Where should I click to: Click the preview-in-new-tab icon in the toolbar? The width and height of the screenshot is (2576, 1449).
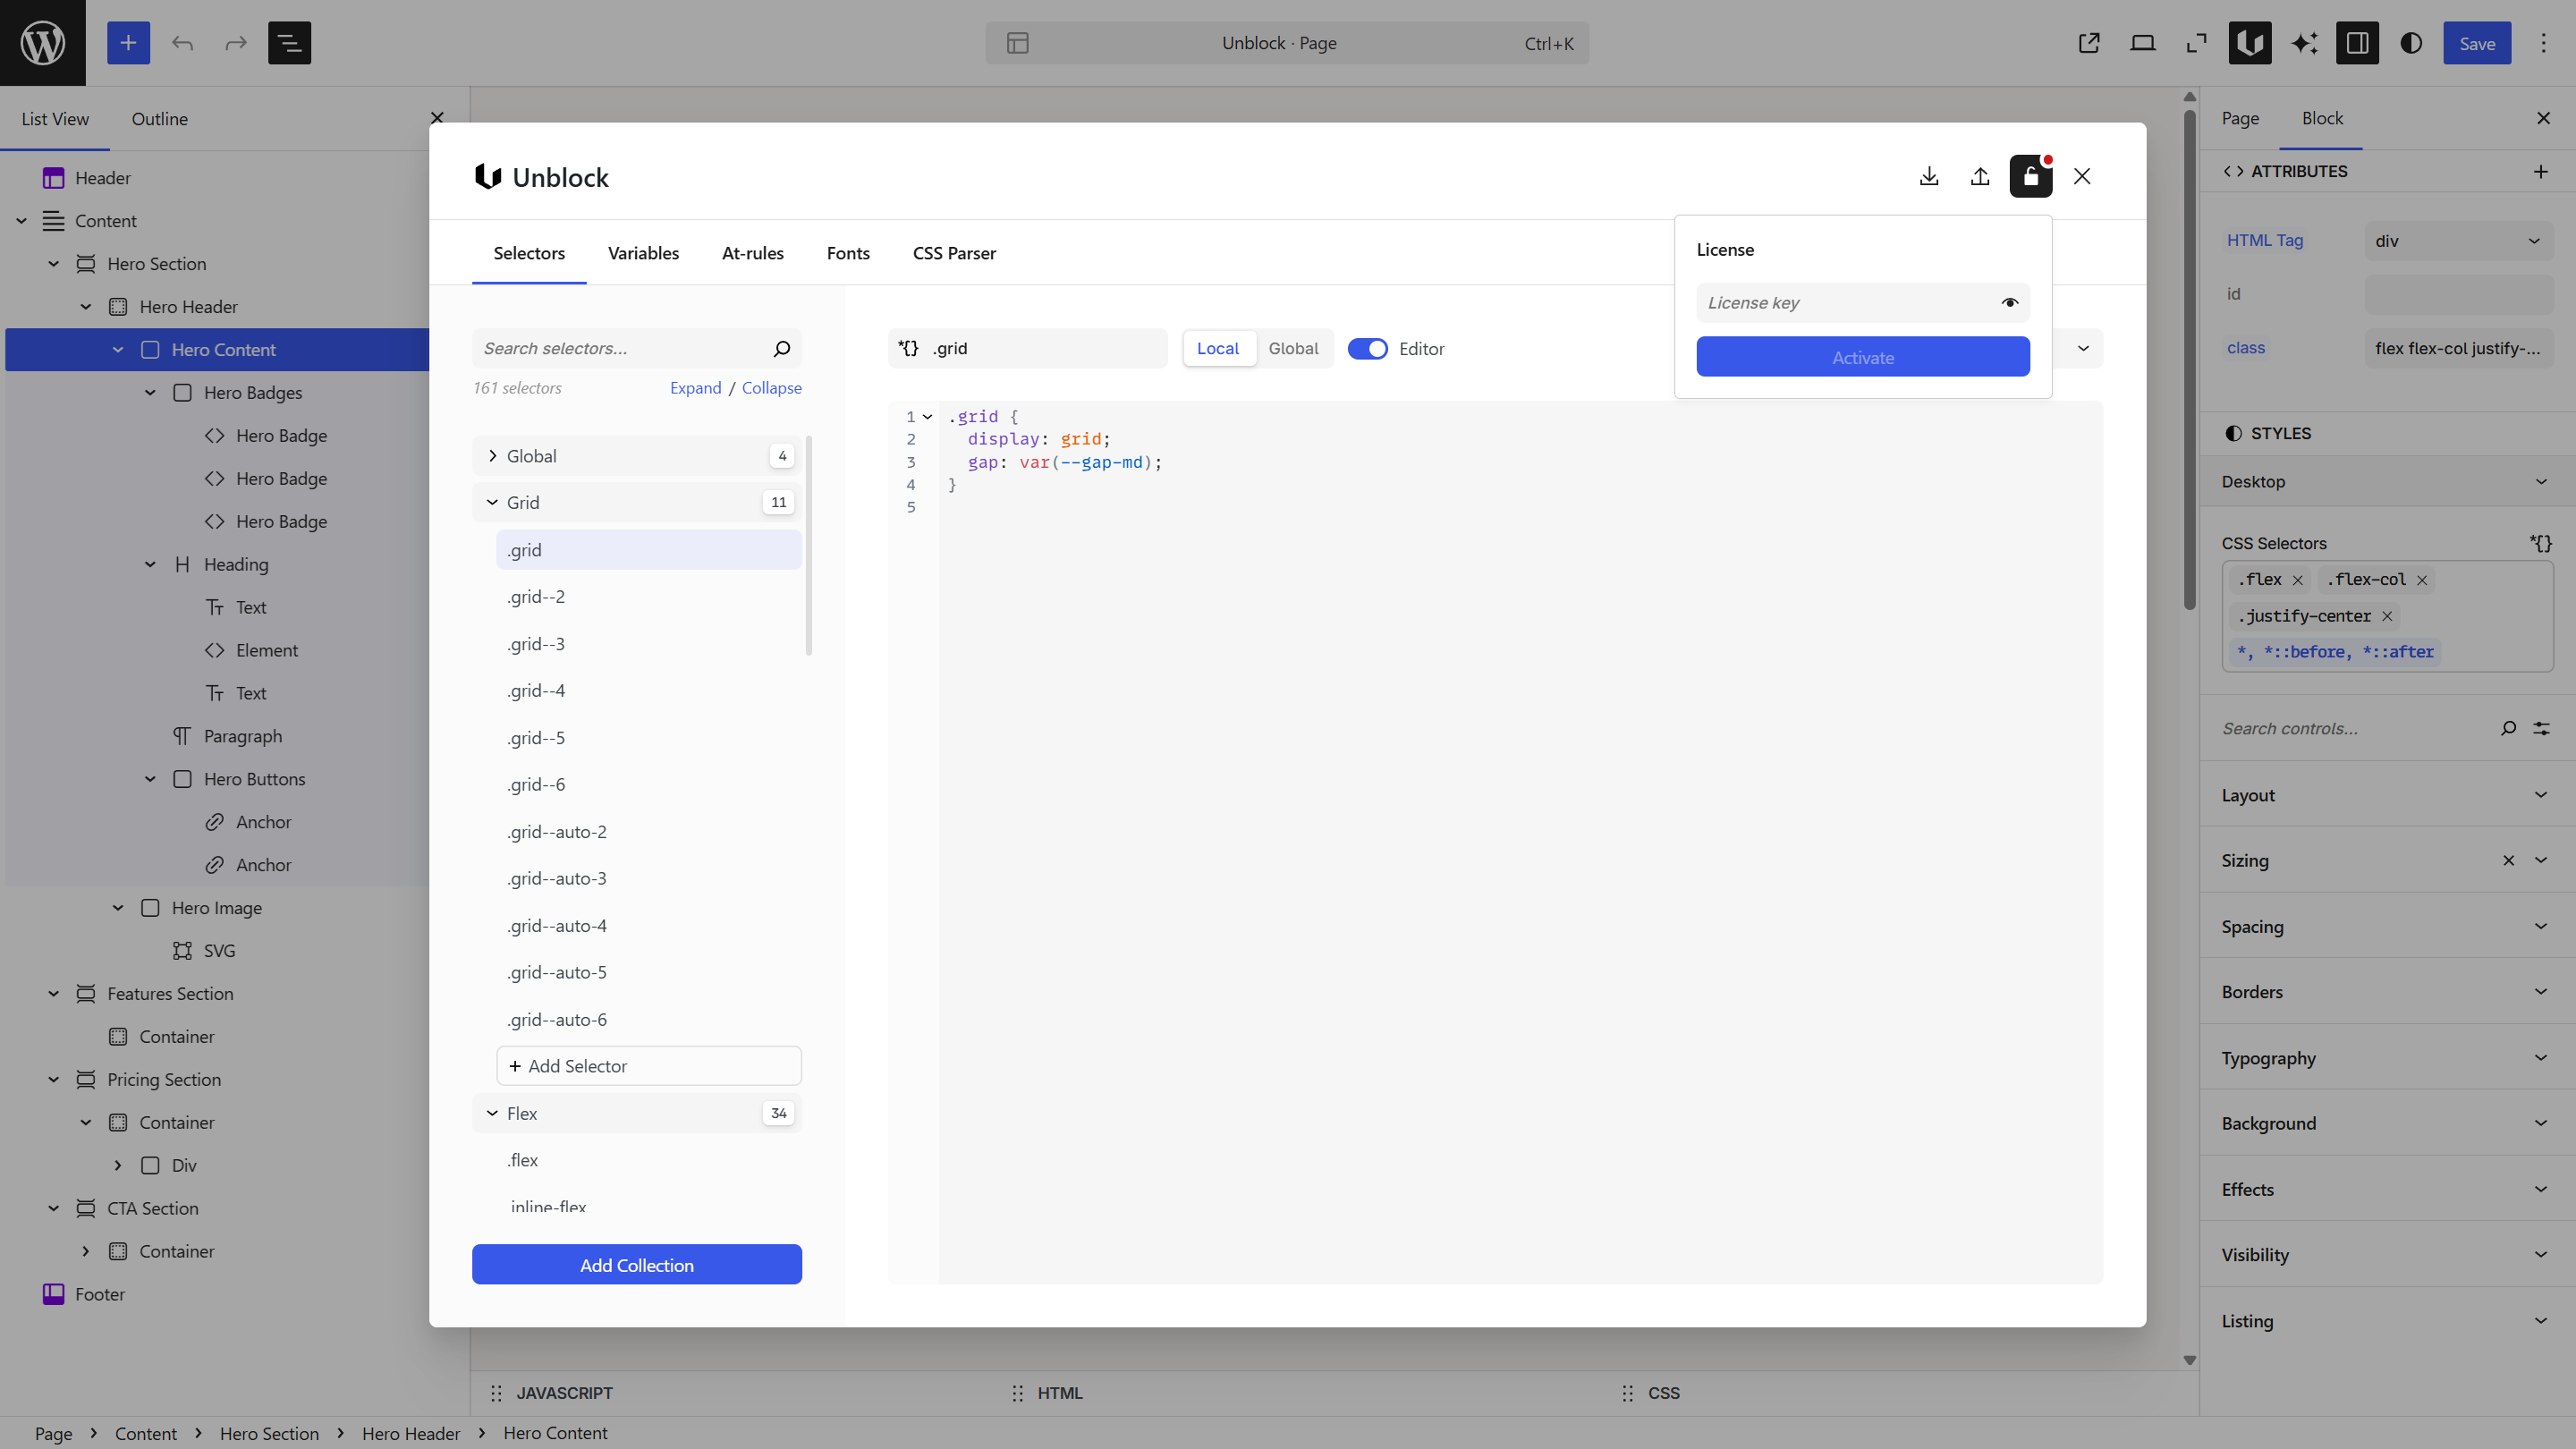[x=2089, y=43]
